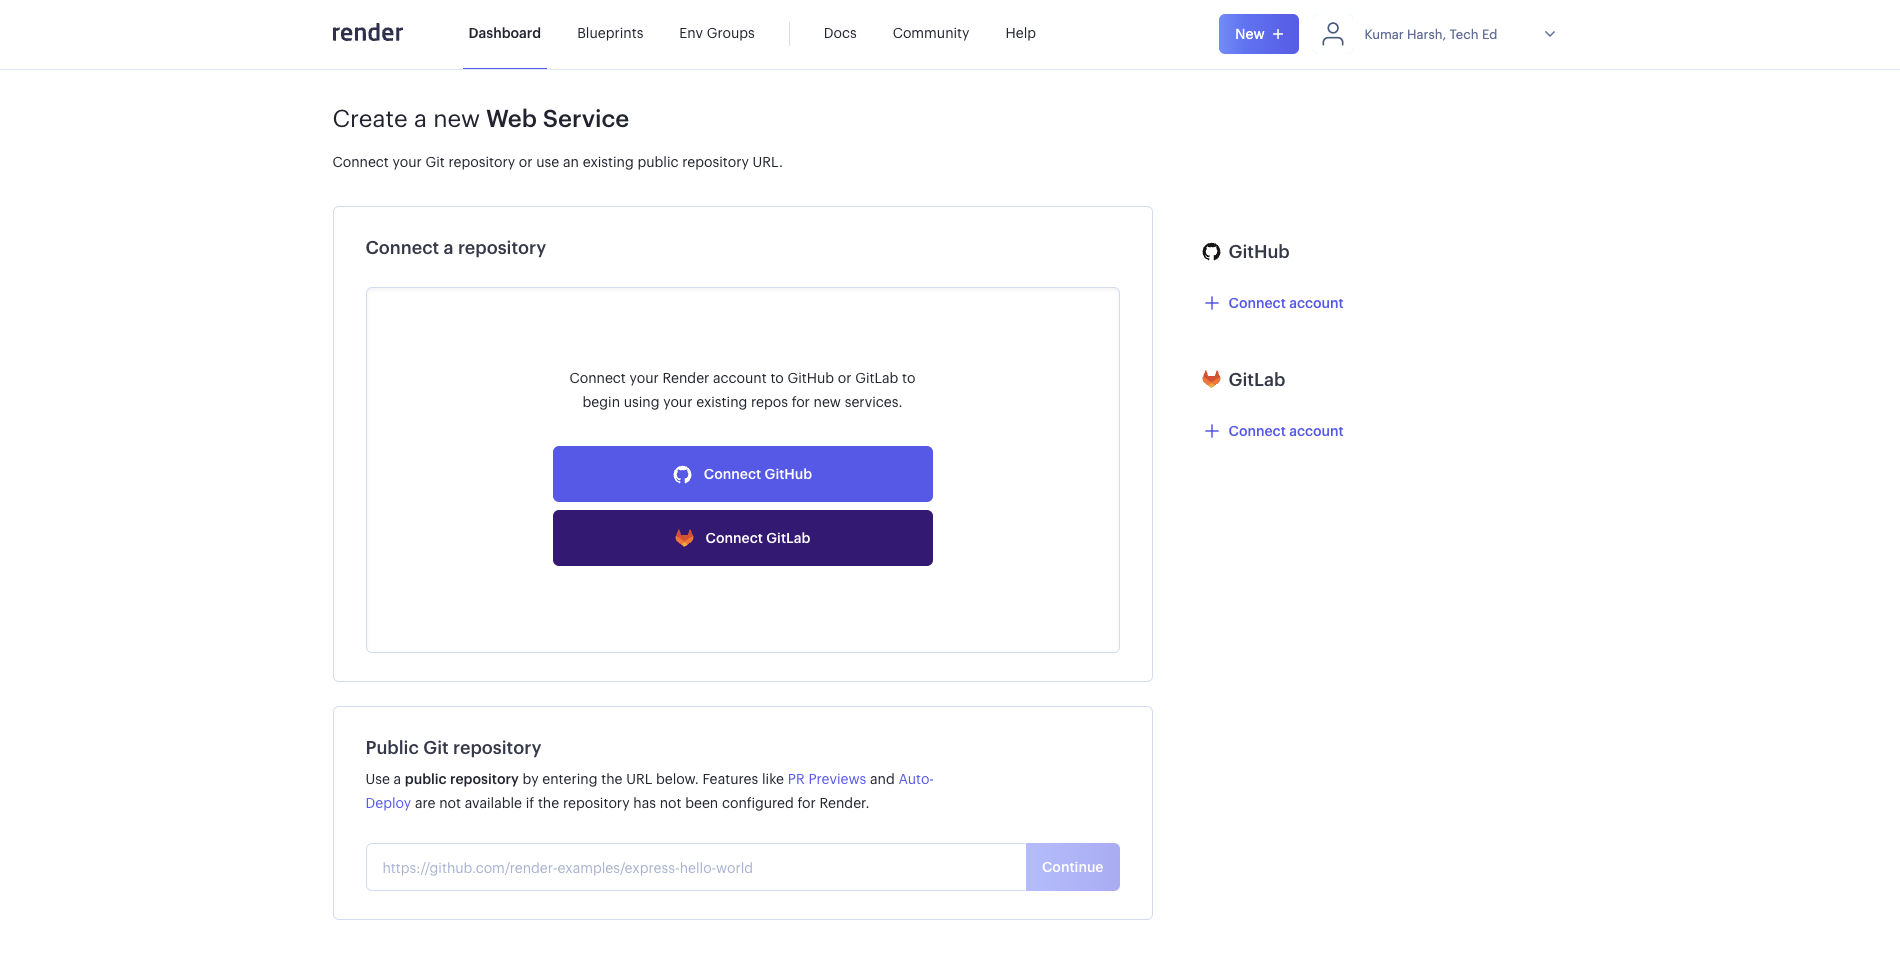
Task: Click the user profile avatar icon
Action: click(x=1332, y=34)
